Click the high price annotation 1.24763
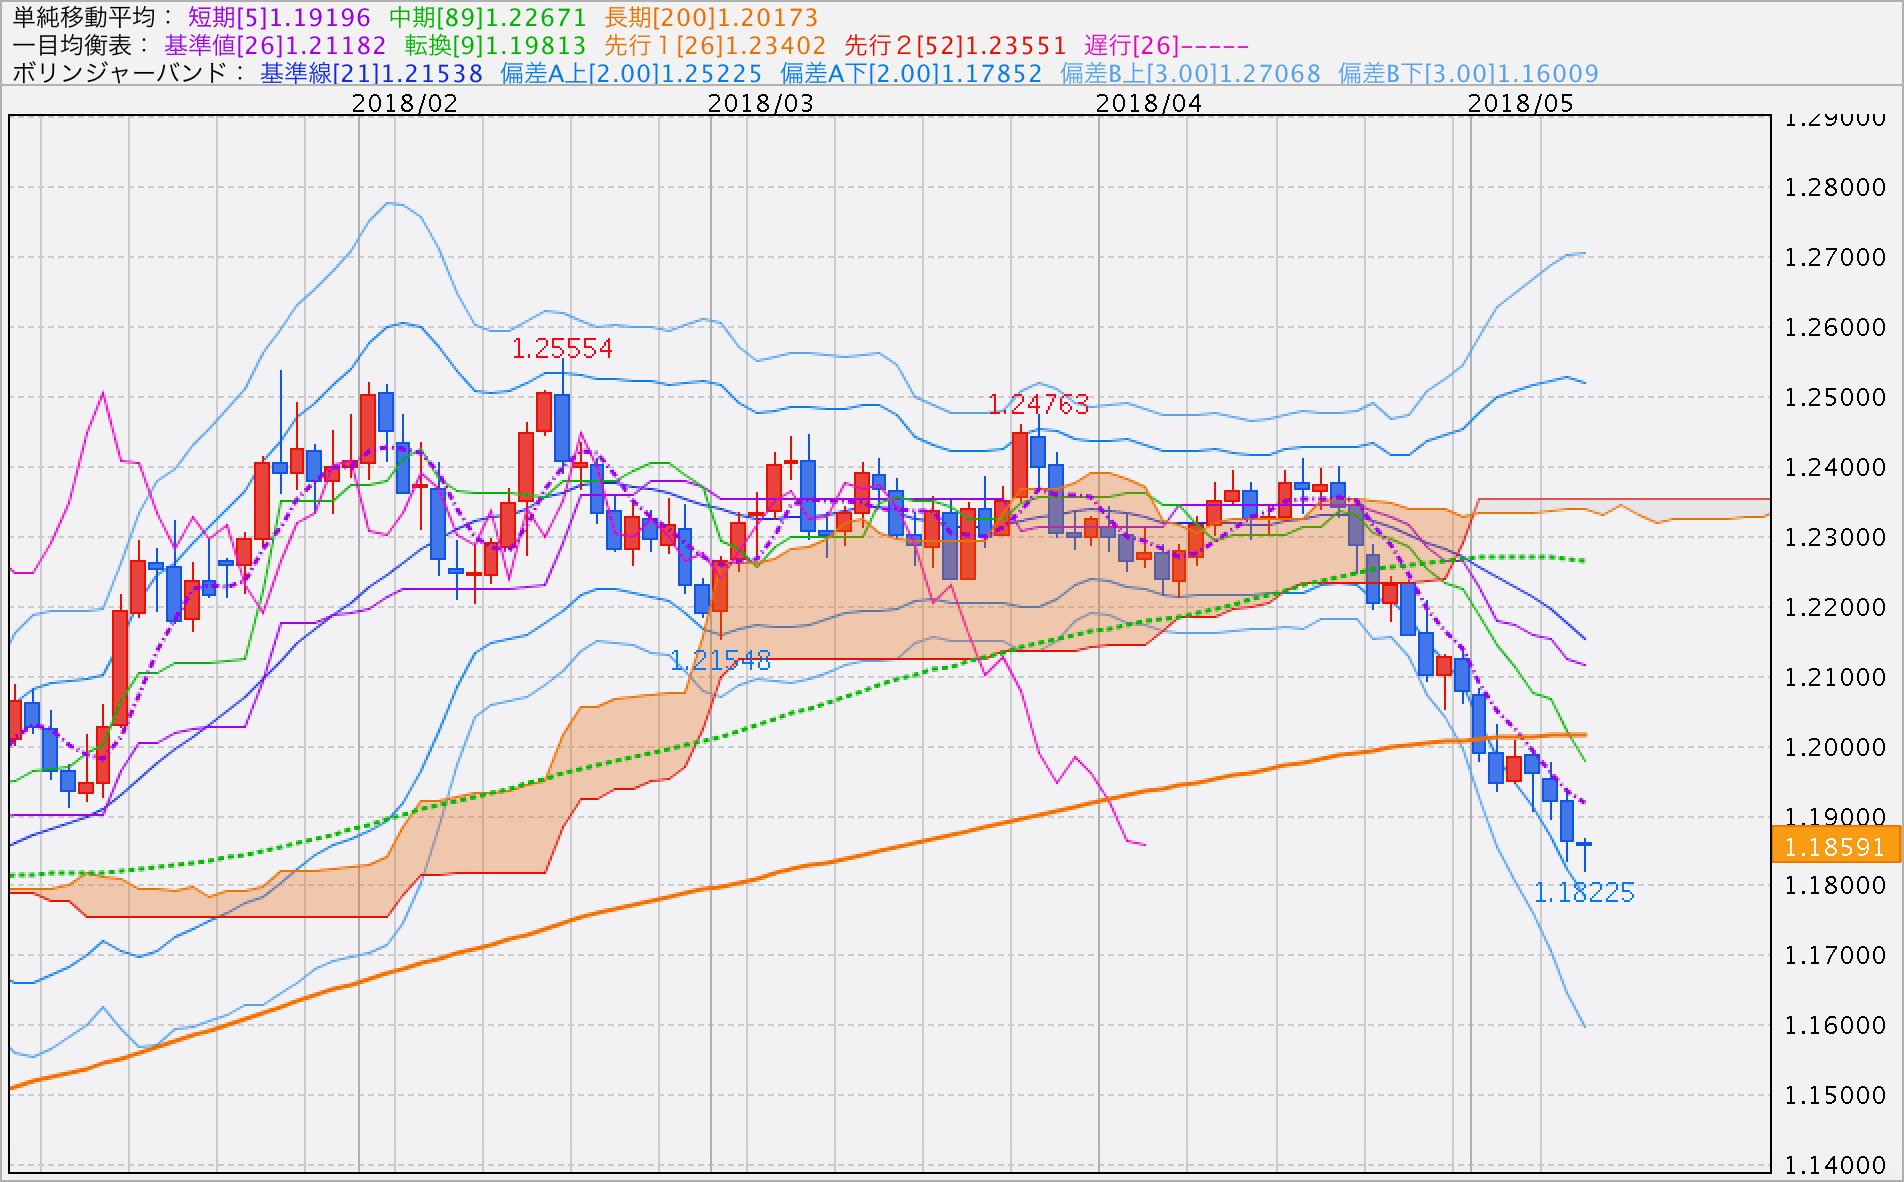The height and width of the screenshot is (1182, 1904). click(1038, 404)
